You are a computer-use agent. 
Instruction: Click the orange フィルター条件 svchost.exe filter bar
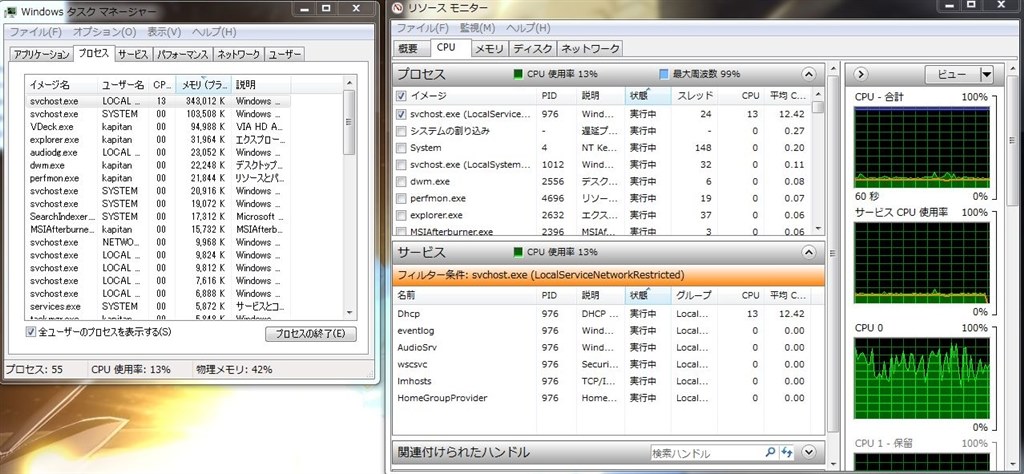coord(608,276)
